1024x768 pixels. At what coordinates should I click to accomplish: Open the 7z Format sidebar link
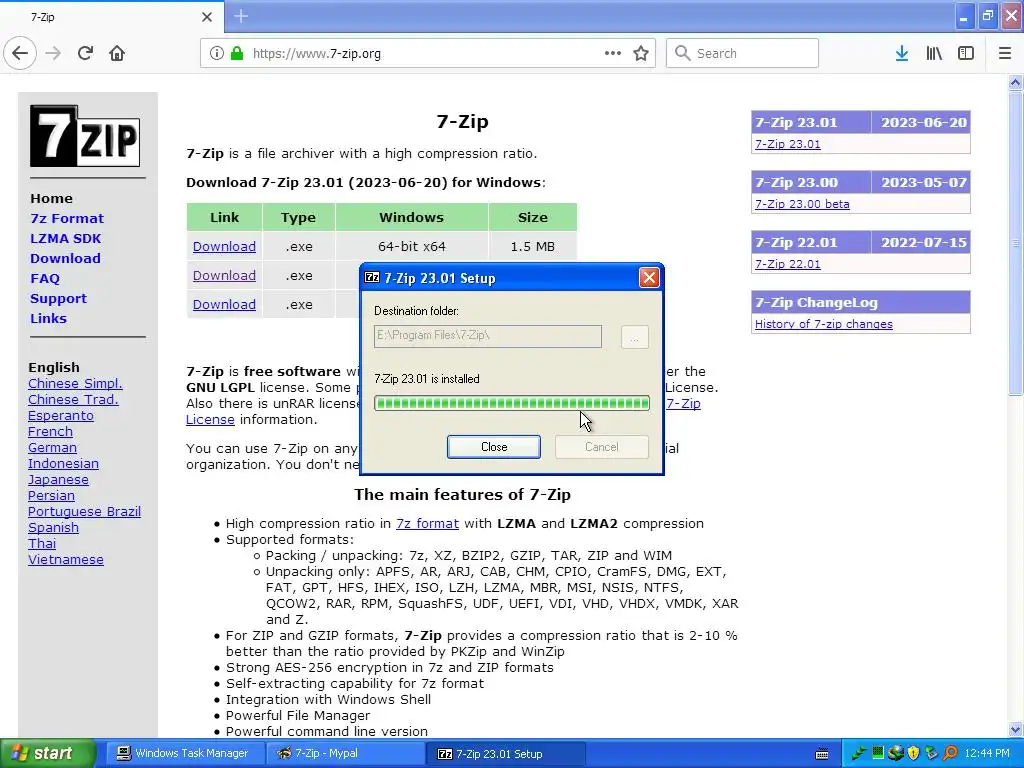coord(67,218)
